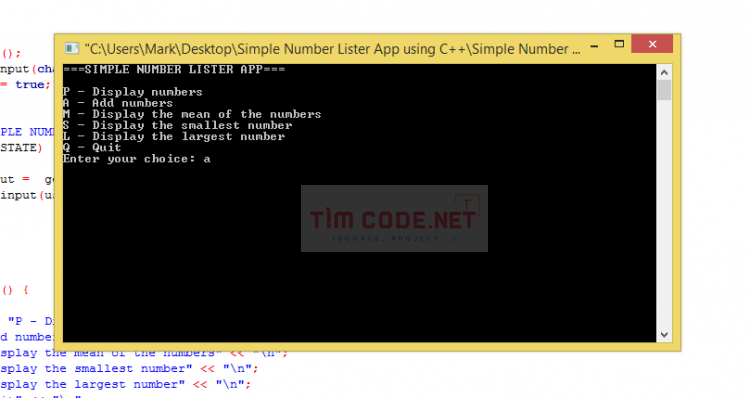The width and height of the screenshot is (750, 398).
Task: Click the 'P - Display numbers' line
Action: (x=132, y=92)
